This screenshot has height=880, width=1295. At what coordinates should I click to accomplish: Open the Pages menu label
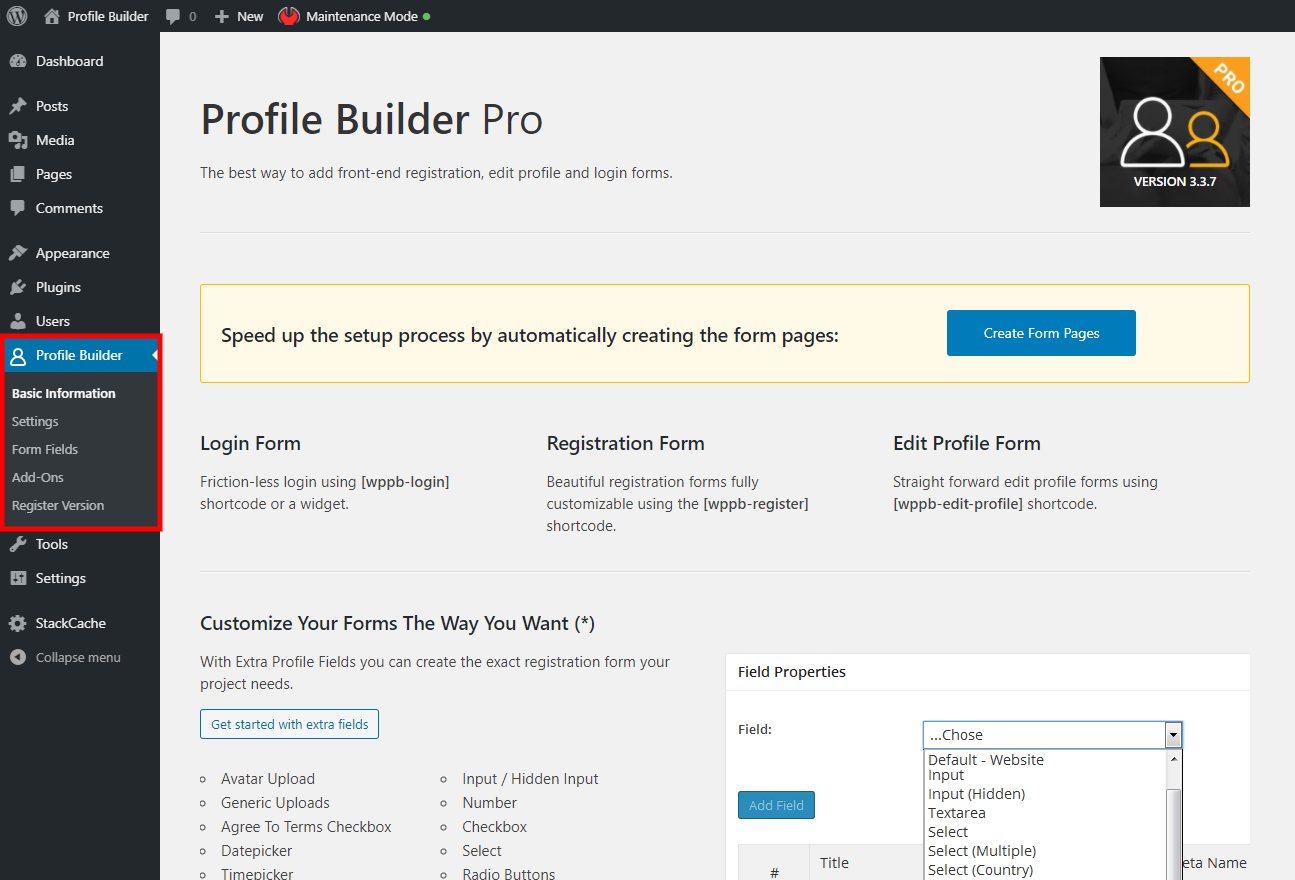pos(54,174)
